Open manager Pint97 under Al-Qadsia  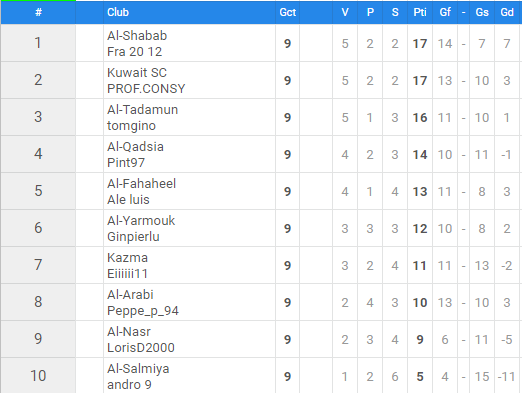tap(126, 163)
